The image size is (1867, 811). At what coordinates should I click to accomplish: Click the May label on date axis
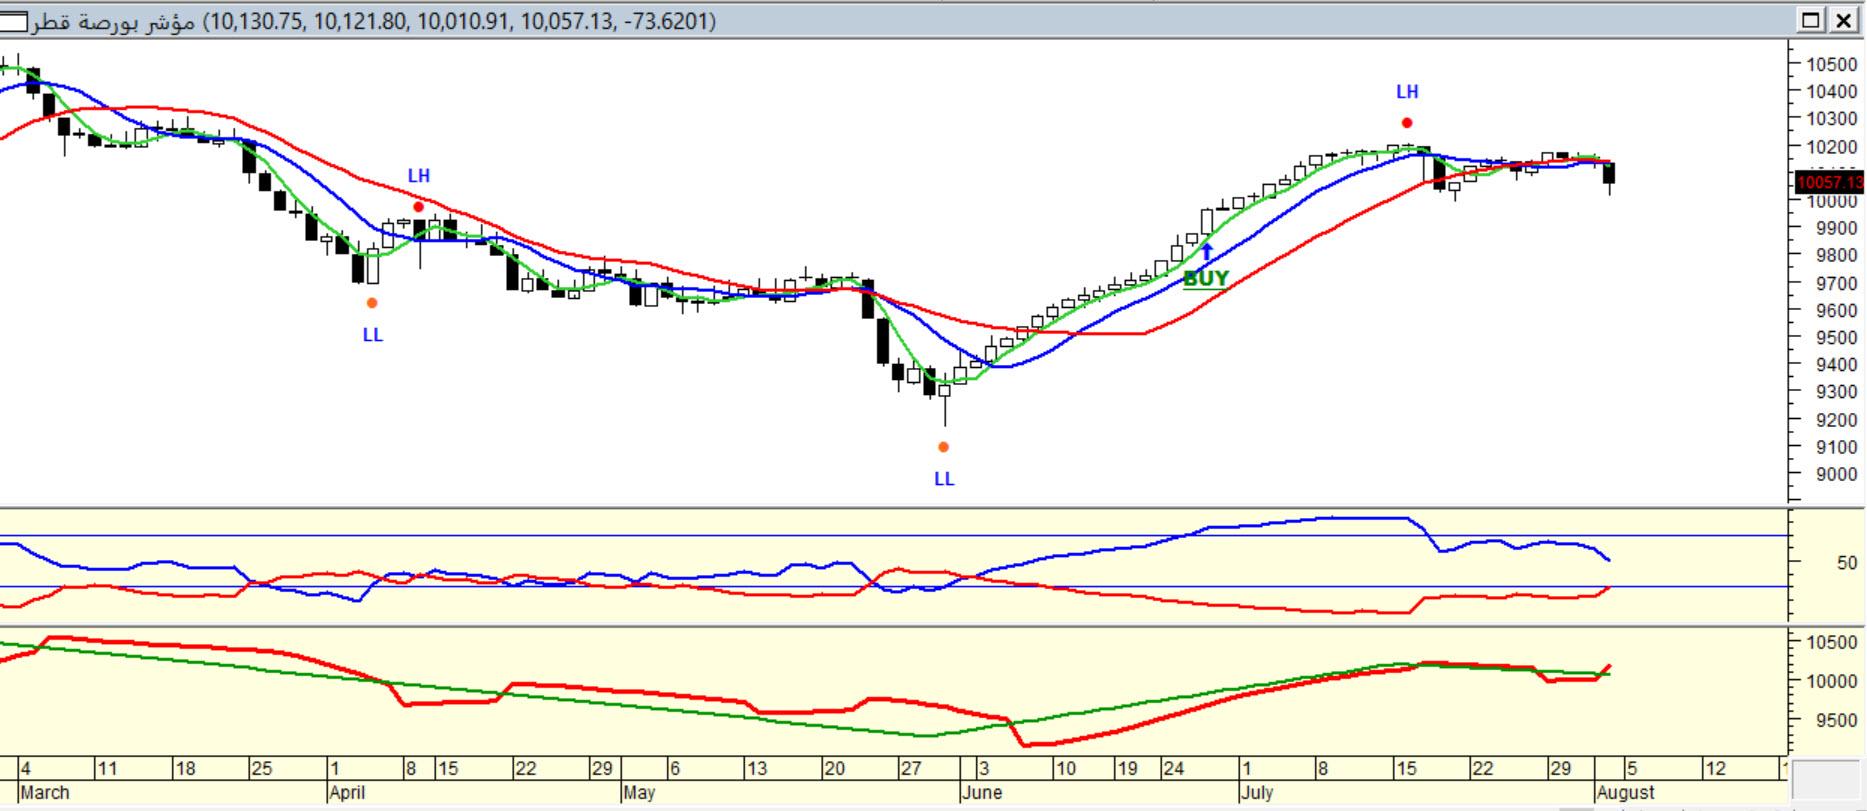pos(638,793)
